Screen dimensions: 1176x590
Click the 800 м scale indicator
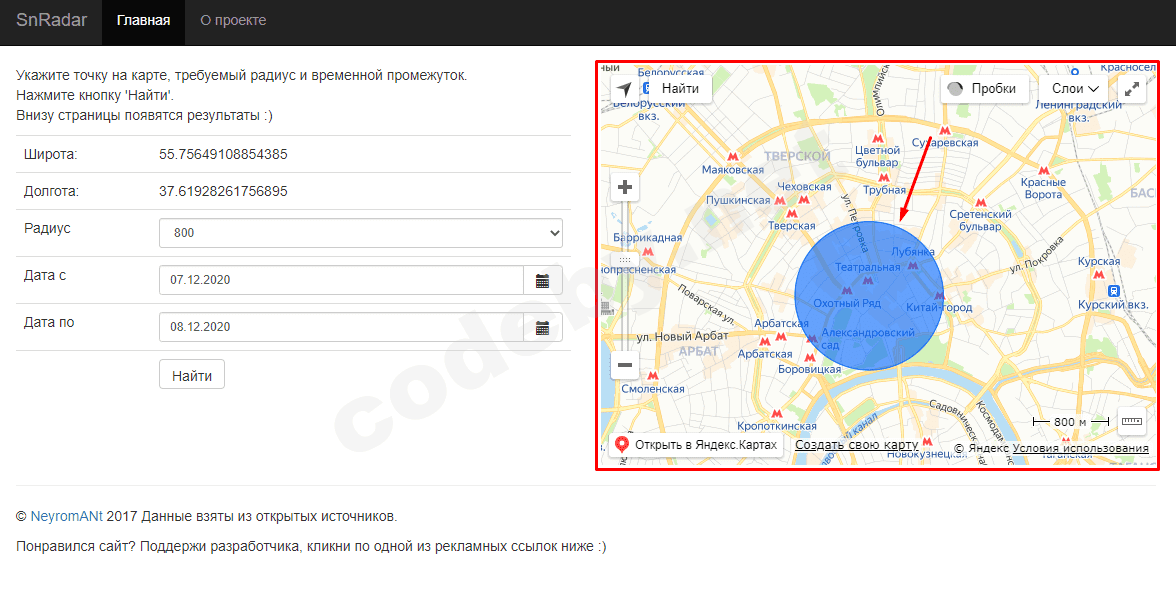click(x=1070, y=422)
